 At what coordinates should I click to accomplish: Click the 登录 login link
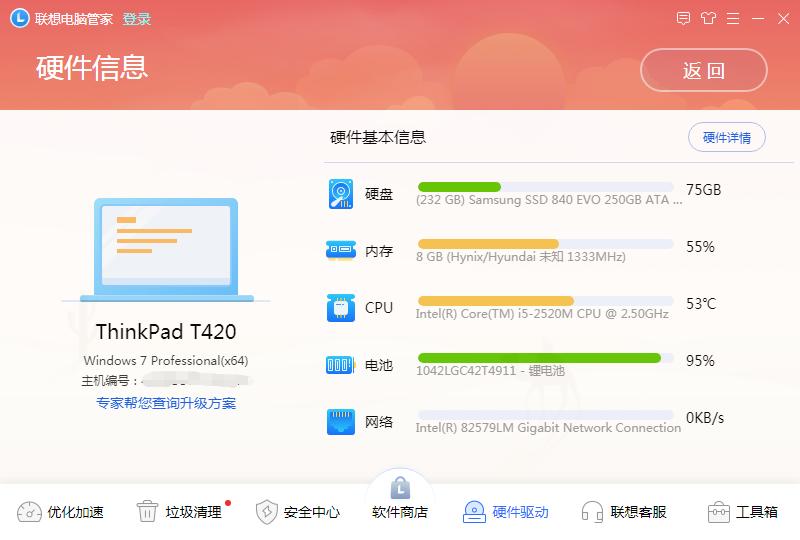click(137, 19)
